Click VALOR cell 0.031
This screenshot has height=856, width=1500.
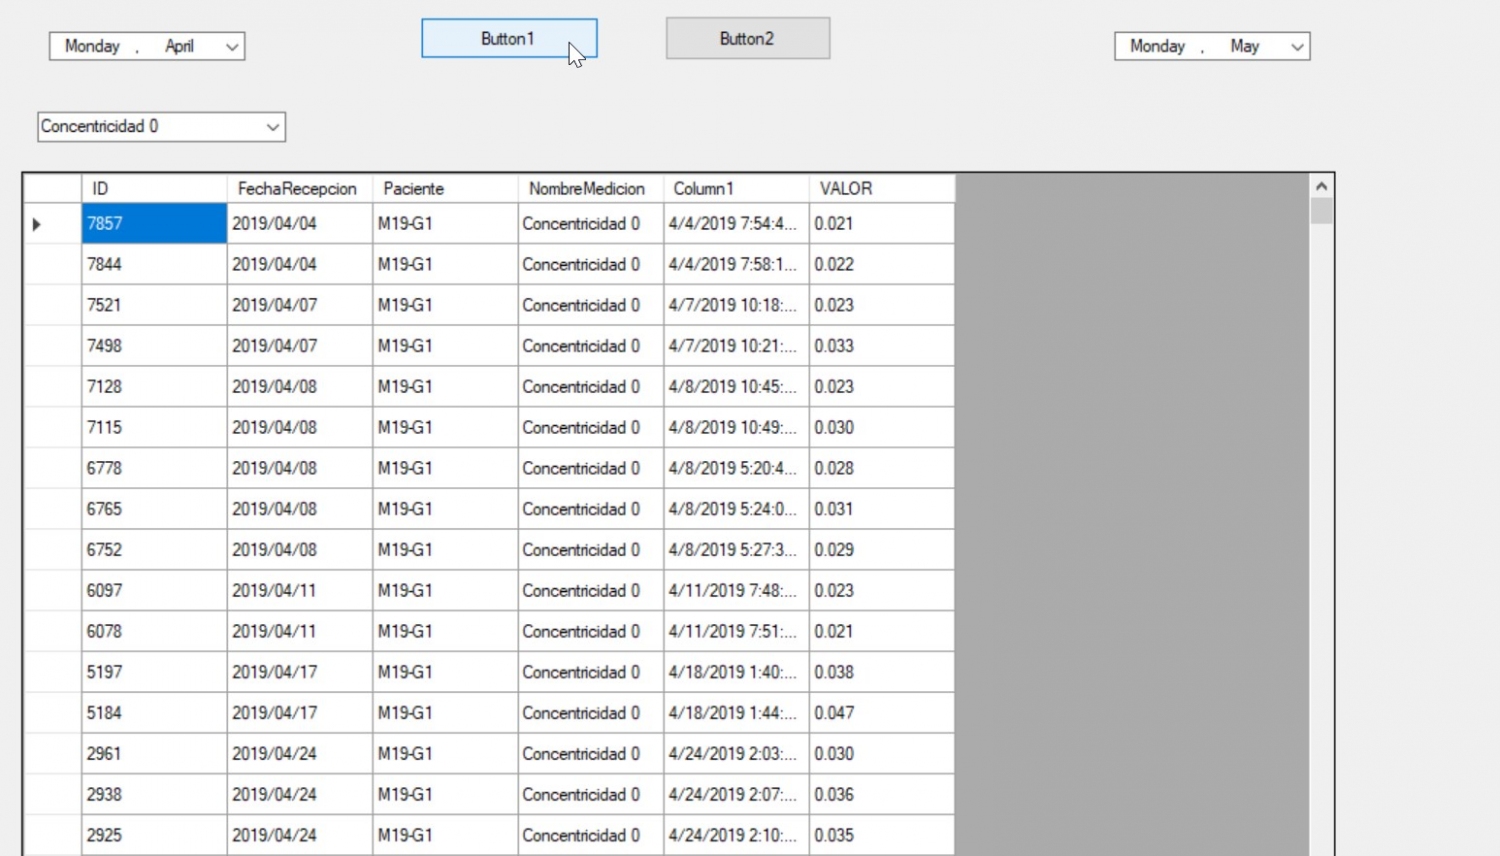pos(882,509)
